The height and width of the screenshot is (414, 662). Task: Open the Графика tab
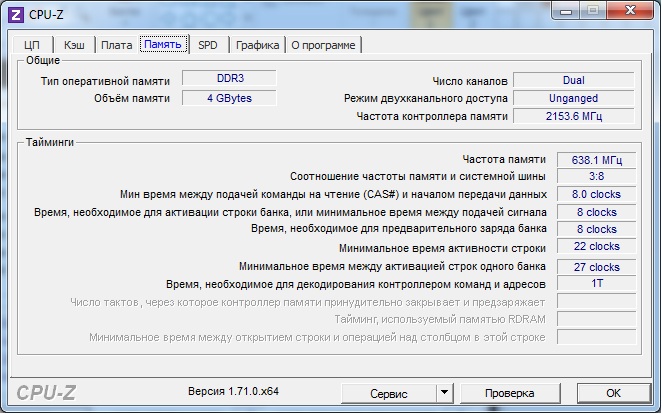click(257, 45)
